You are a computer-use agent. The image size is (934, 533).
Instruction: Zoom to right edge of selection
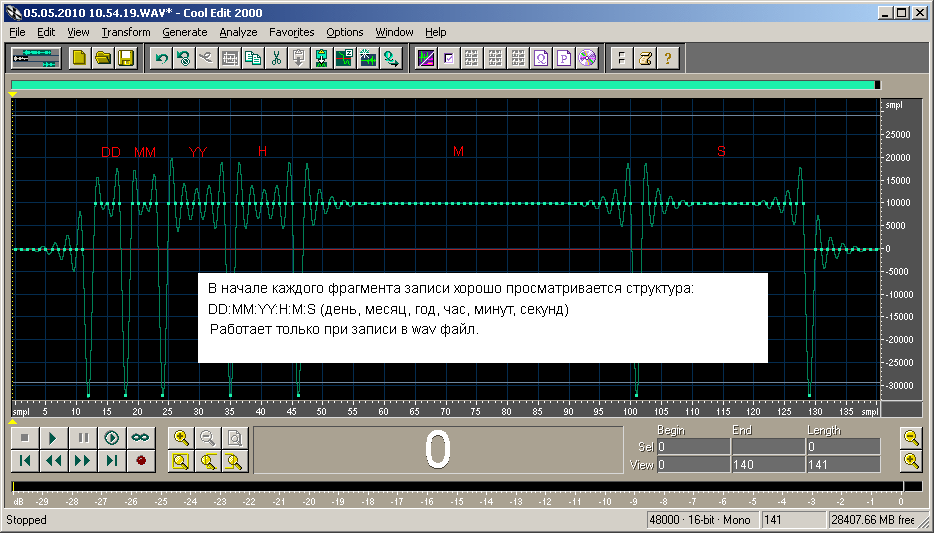coord(235,460)
